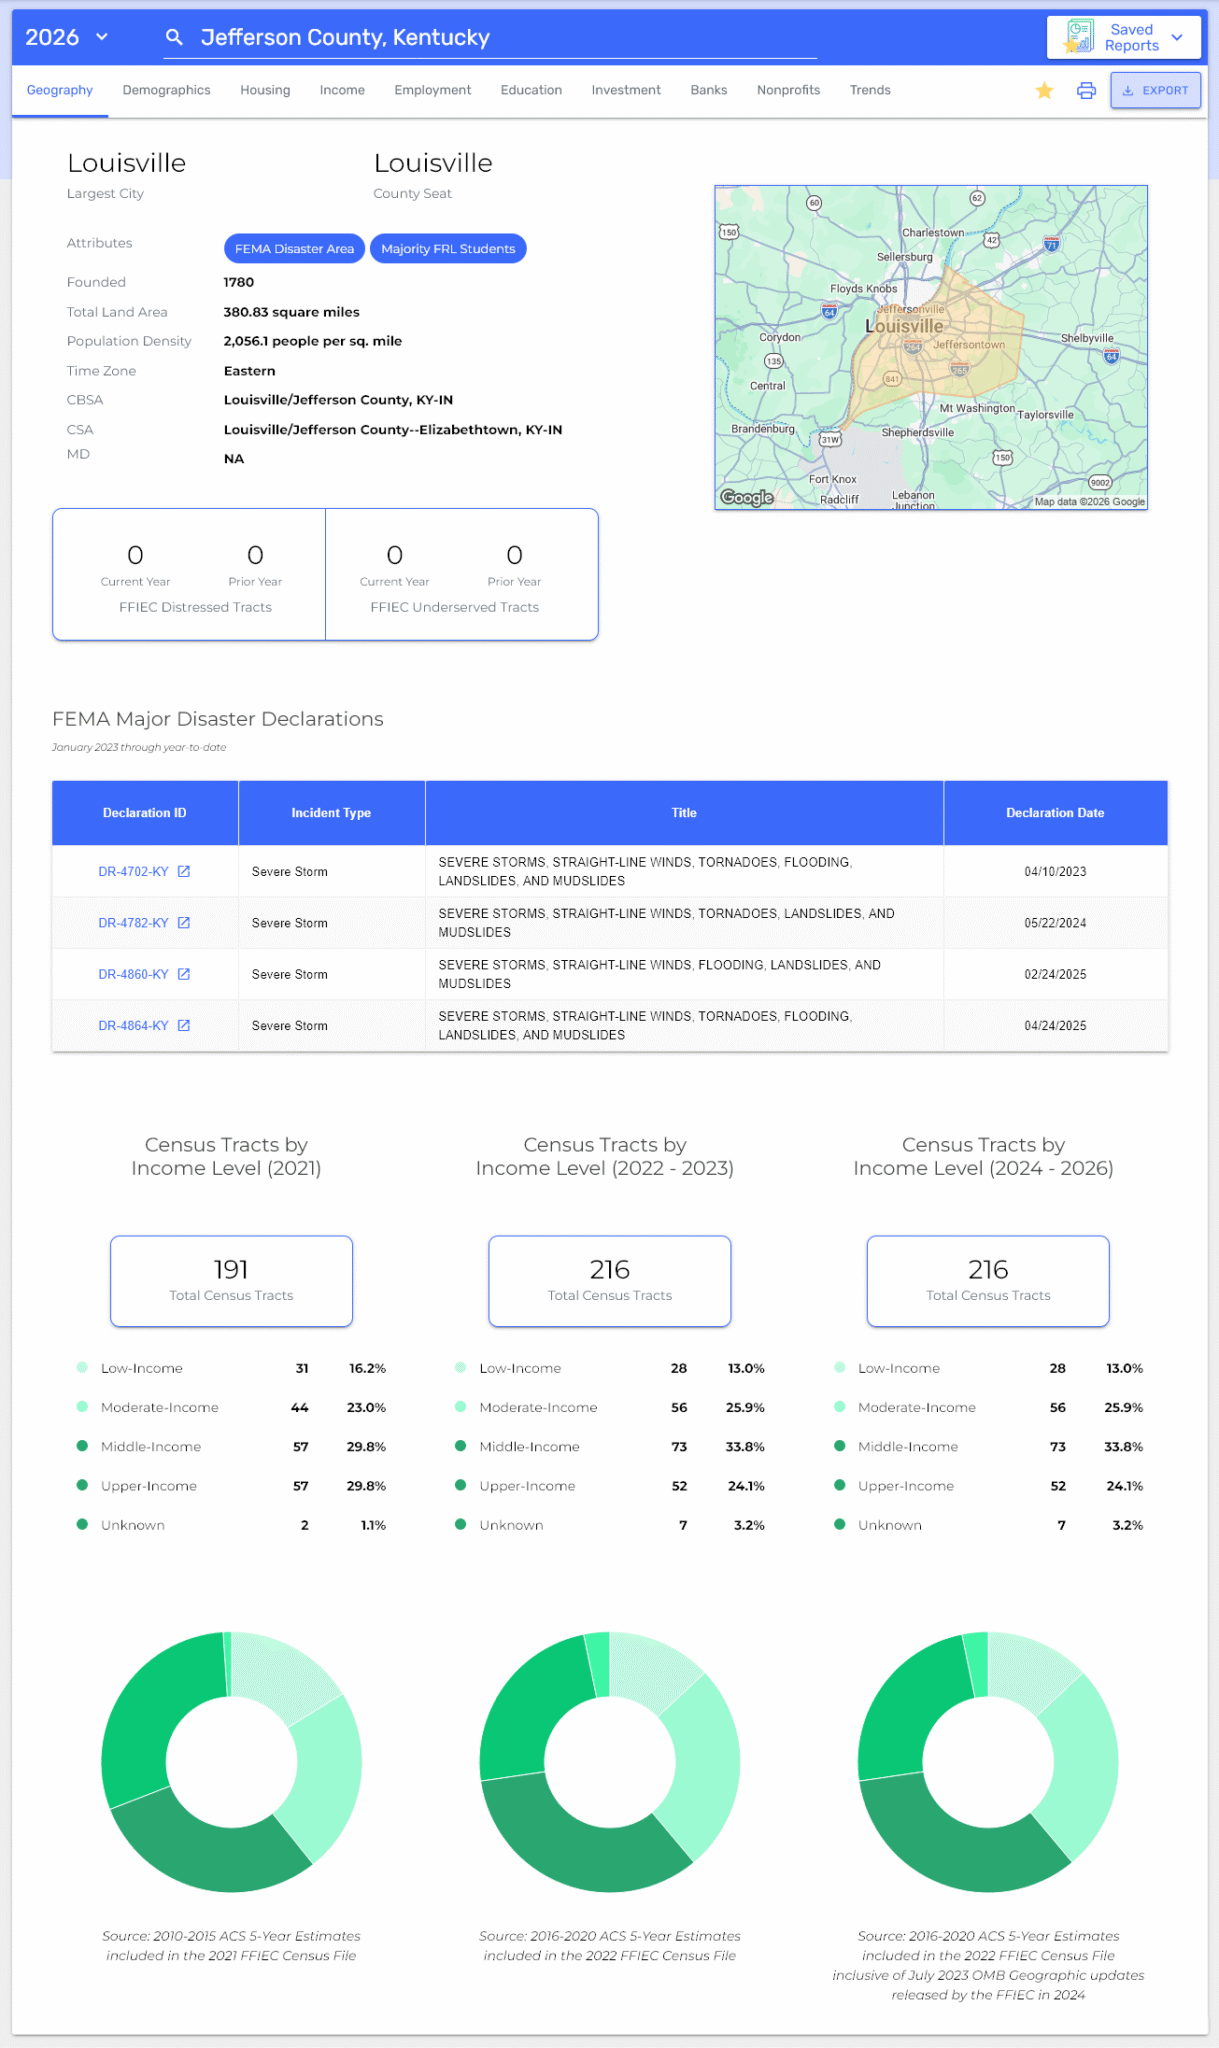The image size is (1219, 2048).
Task: Click the gold star favorite icon
Action: (x=1044, y=91)
